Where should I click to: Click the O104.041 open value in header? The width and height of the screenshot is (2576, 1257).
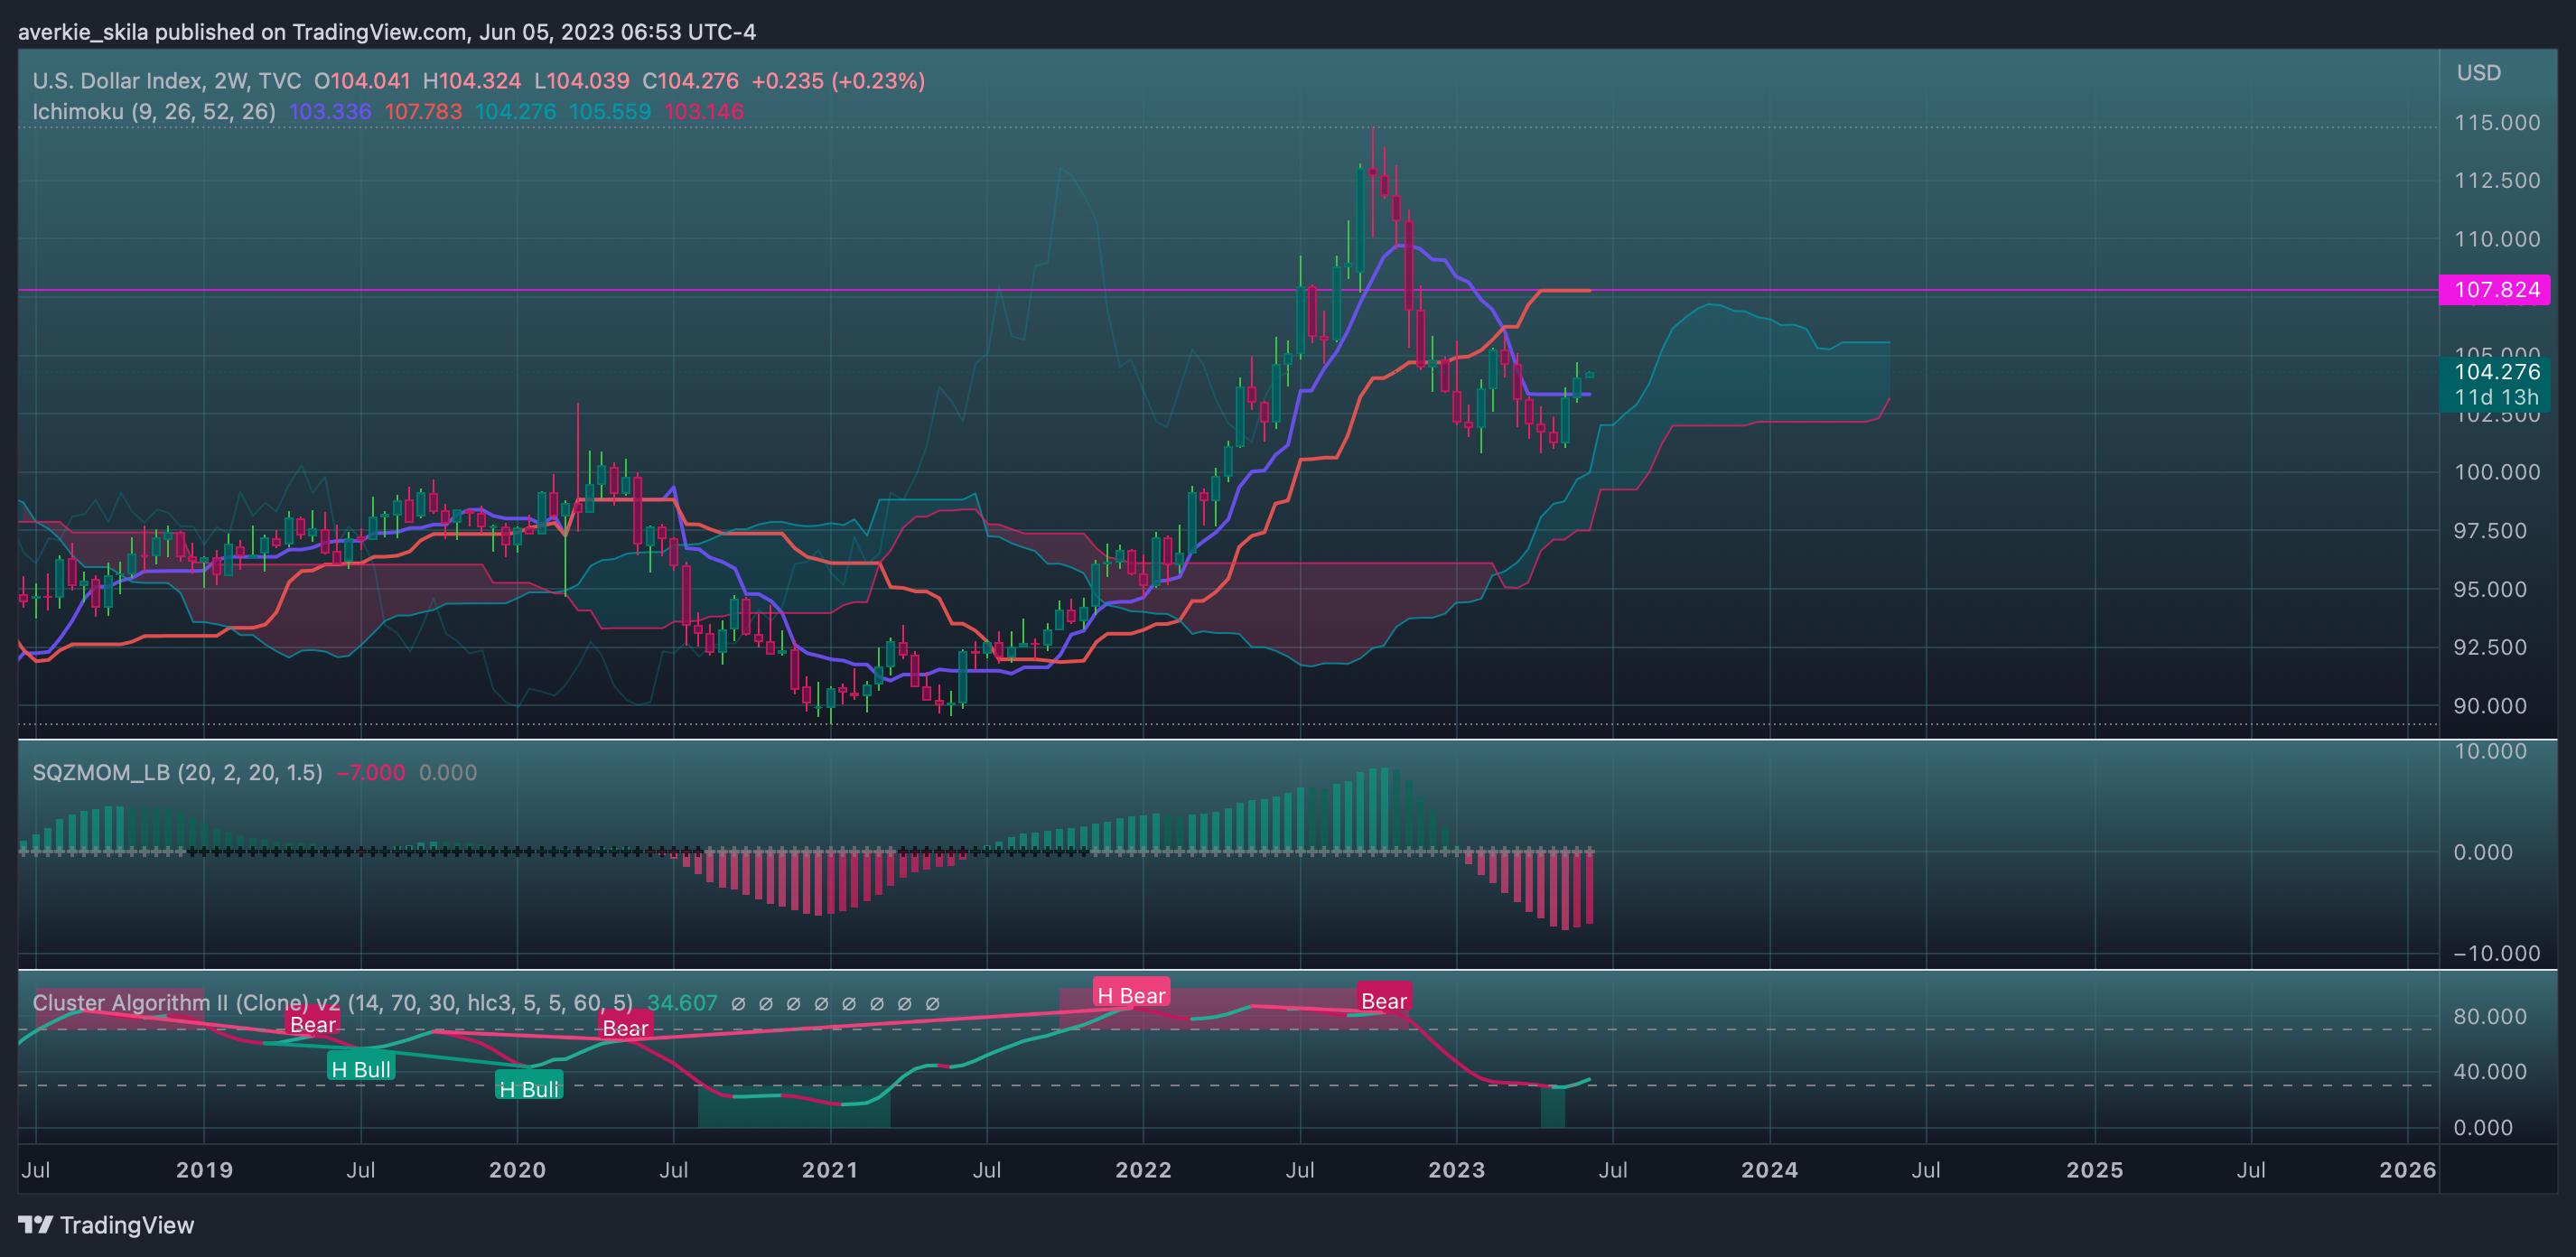[x=362, y=81]
